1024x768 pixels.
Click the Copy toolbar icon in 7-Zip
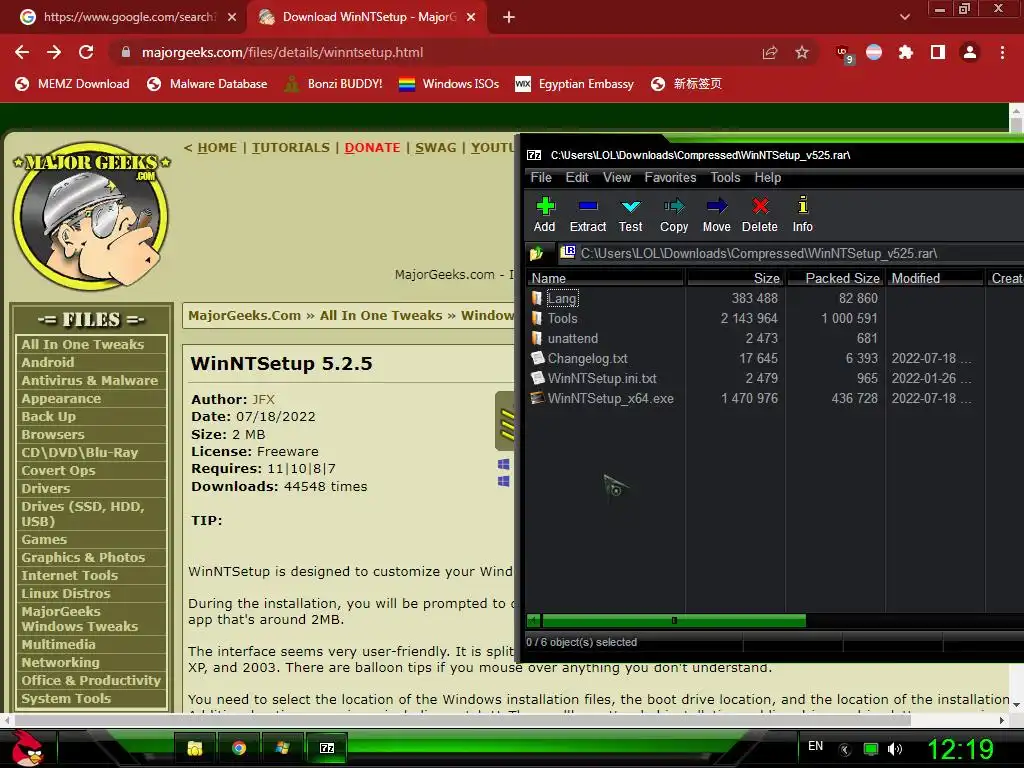674,215
